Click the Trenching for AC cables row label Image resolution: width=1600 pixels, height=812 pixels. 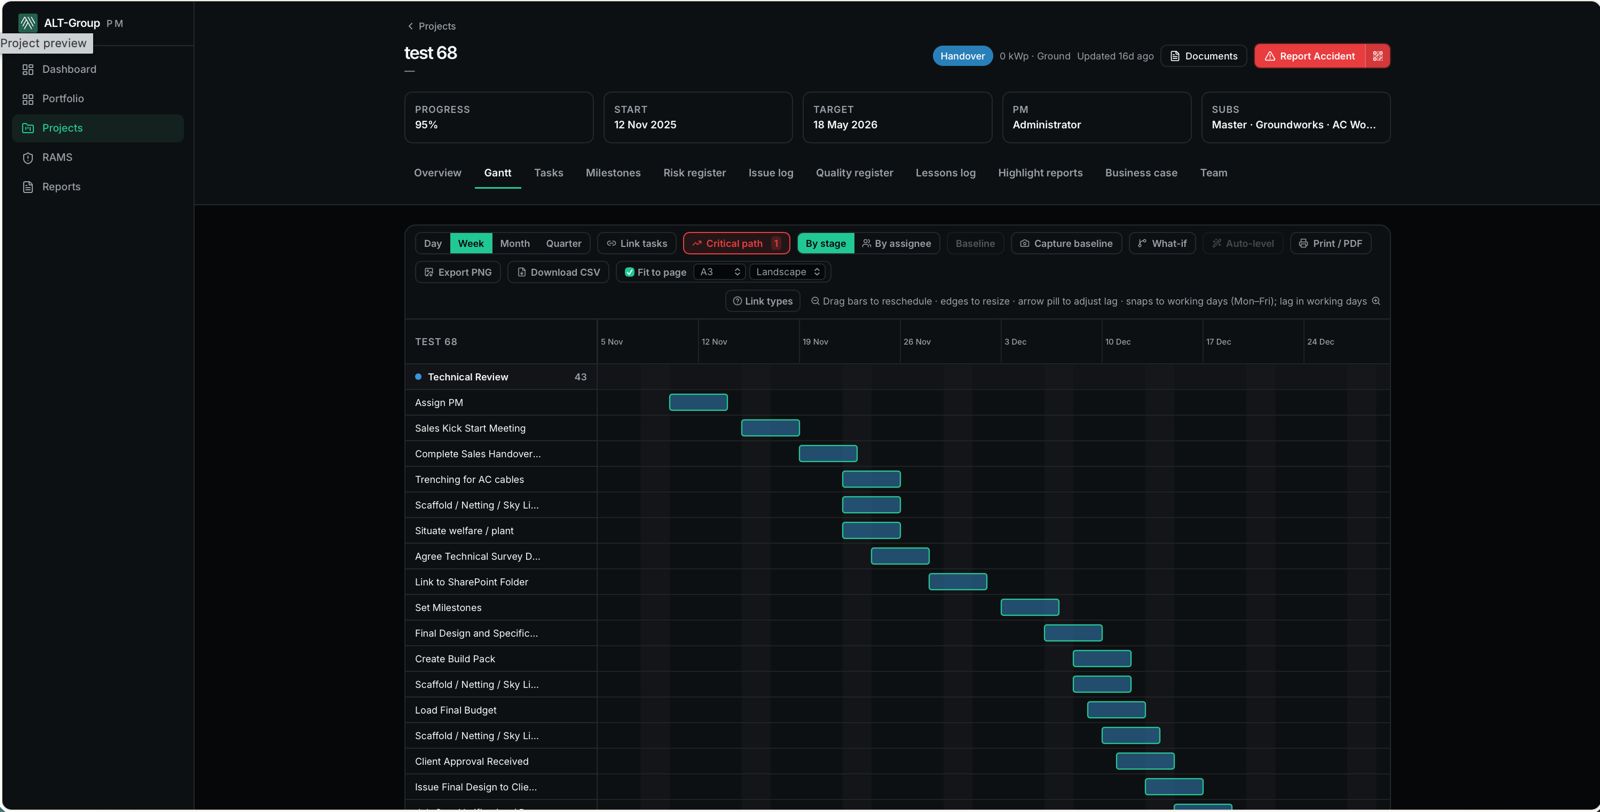tap(469, 480)
